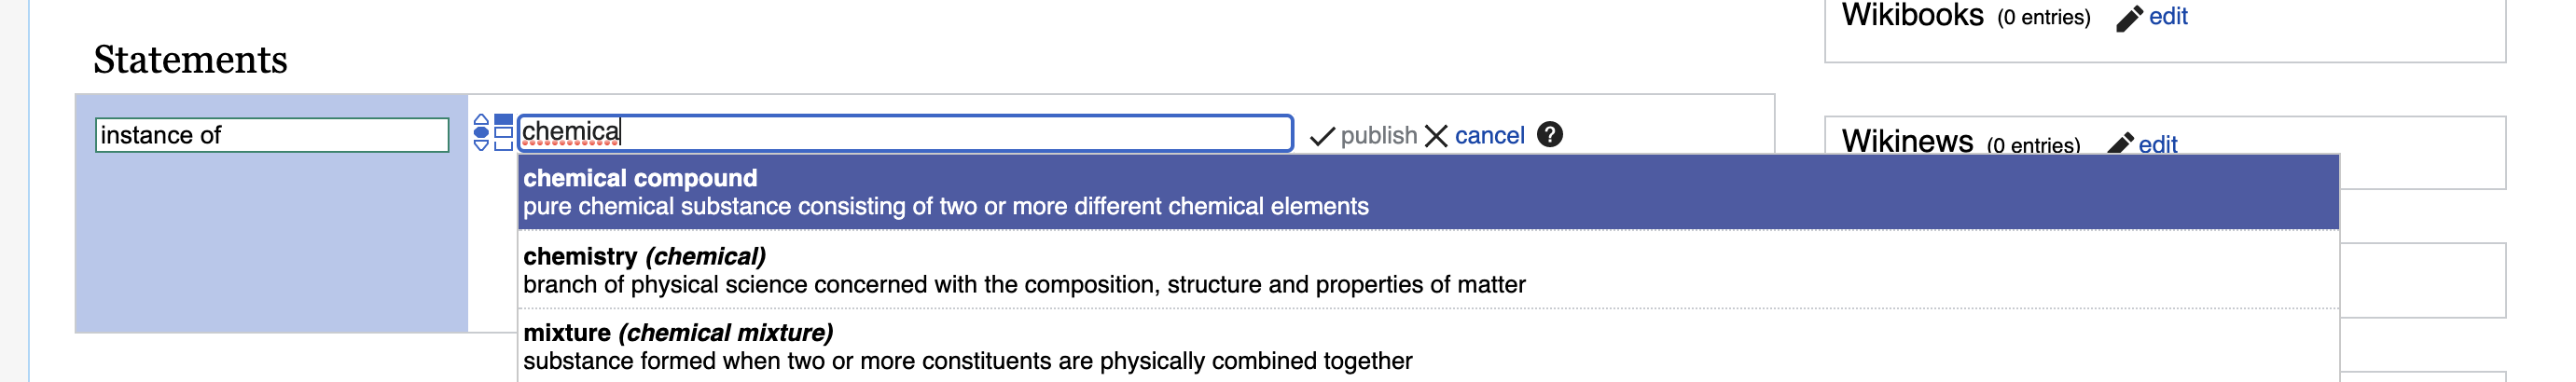Choose the chemistry (chemical) suggestion
The height and width of the screenshot is (382, 2576).
pos(1428,270)
